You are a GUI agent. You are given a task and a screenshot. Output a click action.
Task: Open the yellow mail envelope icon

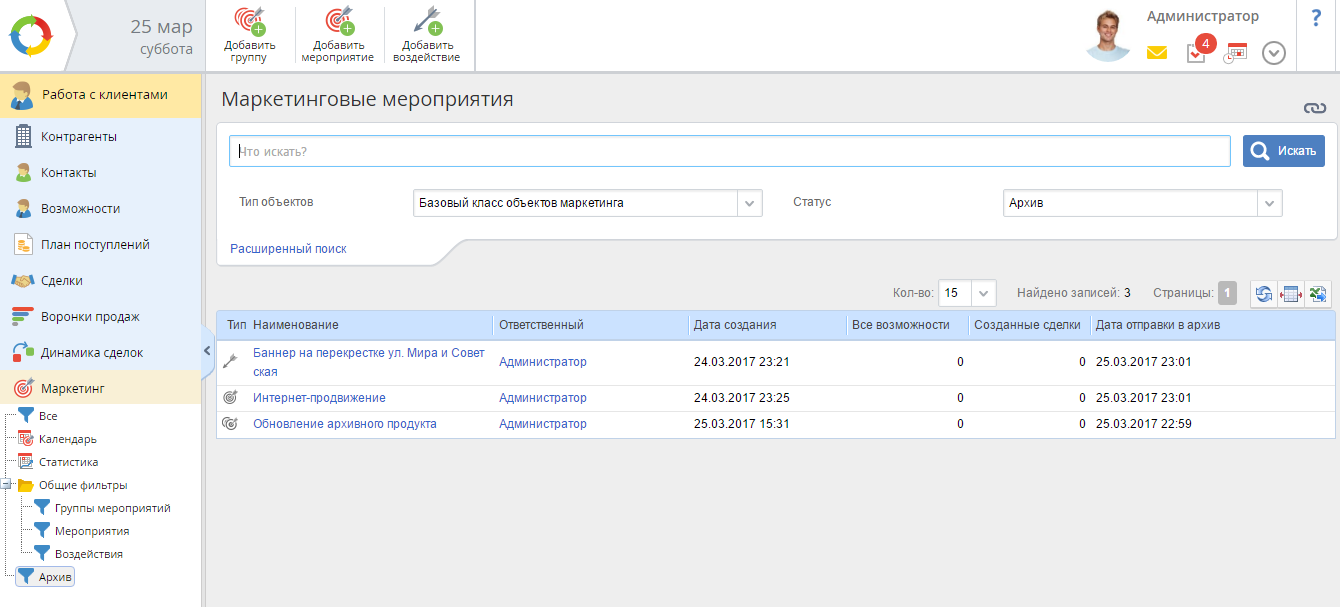click(x=1157, y=53)
